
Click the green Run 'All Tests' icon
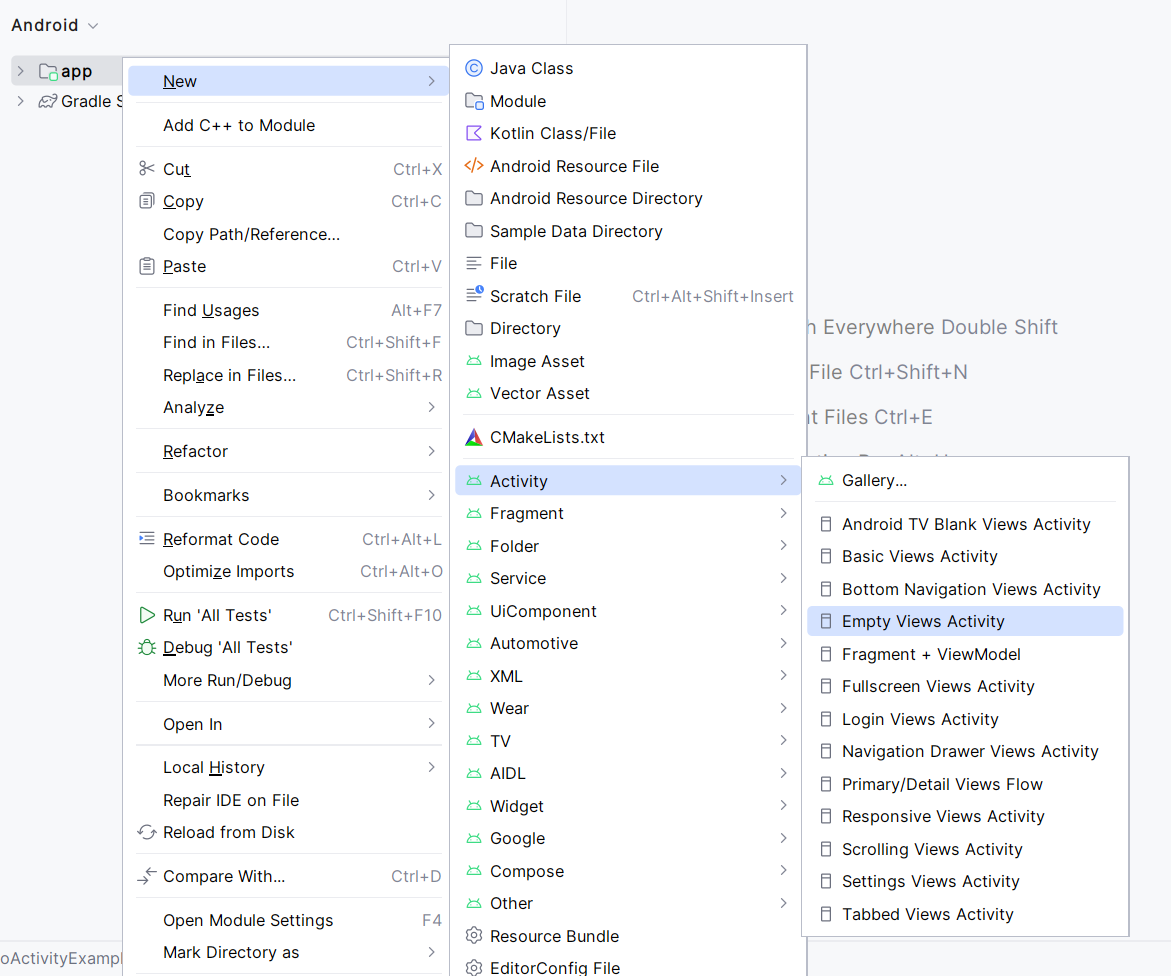click(146, 615)
